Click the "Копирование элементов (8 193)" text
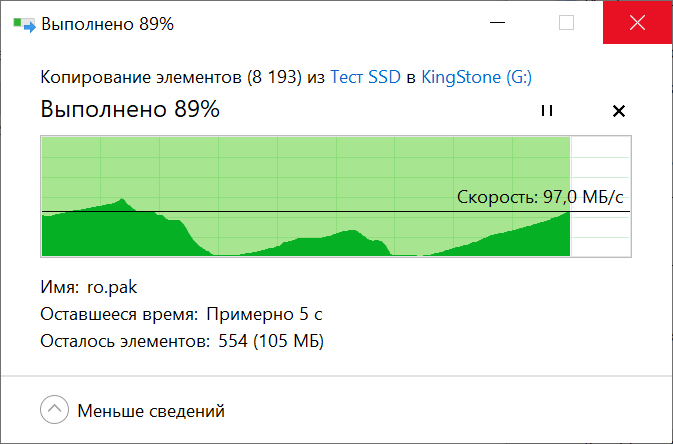Image resolution: width=673 pixels, height=444 pixels. tap(171, 77)
